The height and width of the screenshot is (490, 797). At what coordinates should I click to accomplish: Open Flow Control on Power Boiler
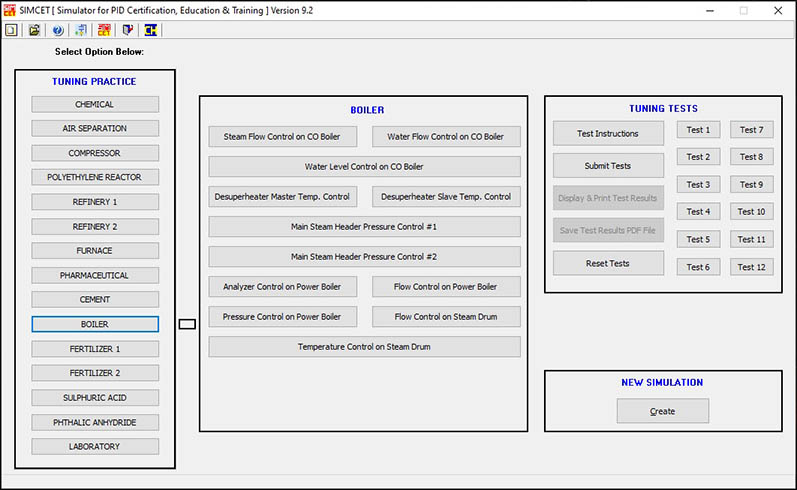pyautogui.click(x=446, y=287)
